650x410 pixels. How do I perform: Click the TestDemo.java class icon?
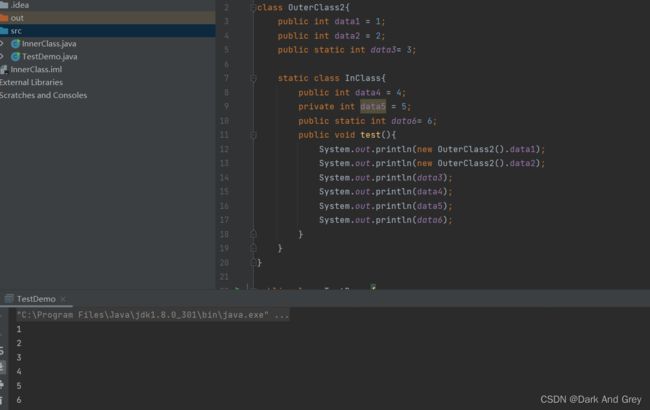click(16, 56)
